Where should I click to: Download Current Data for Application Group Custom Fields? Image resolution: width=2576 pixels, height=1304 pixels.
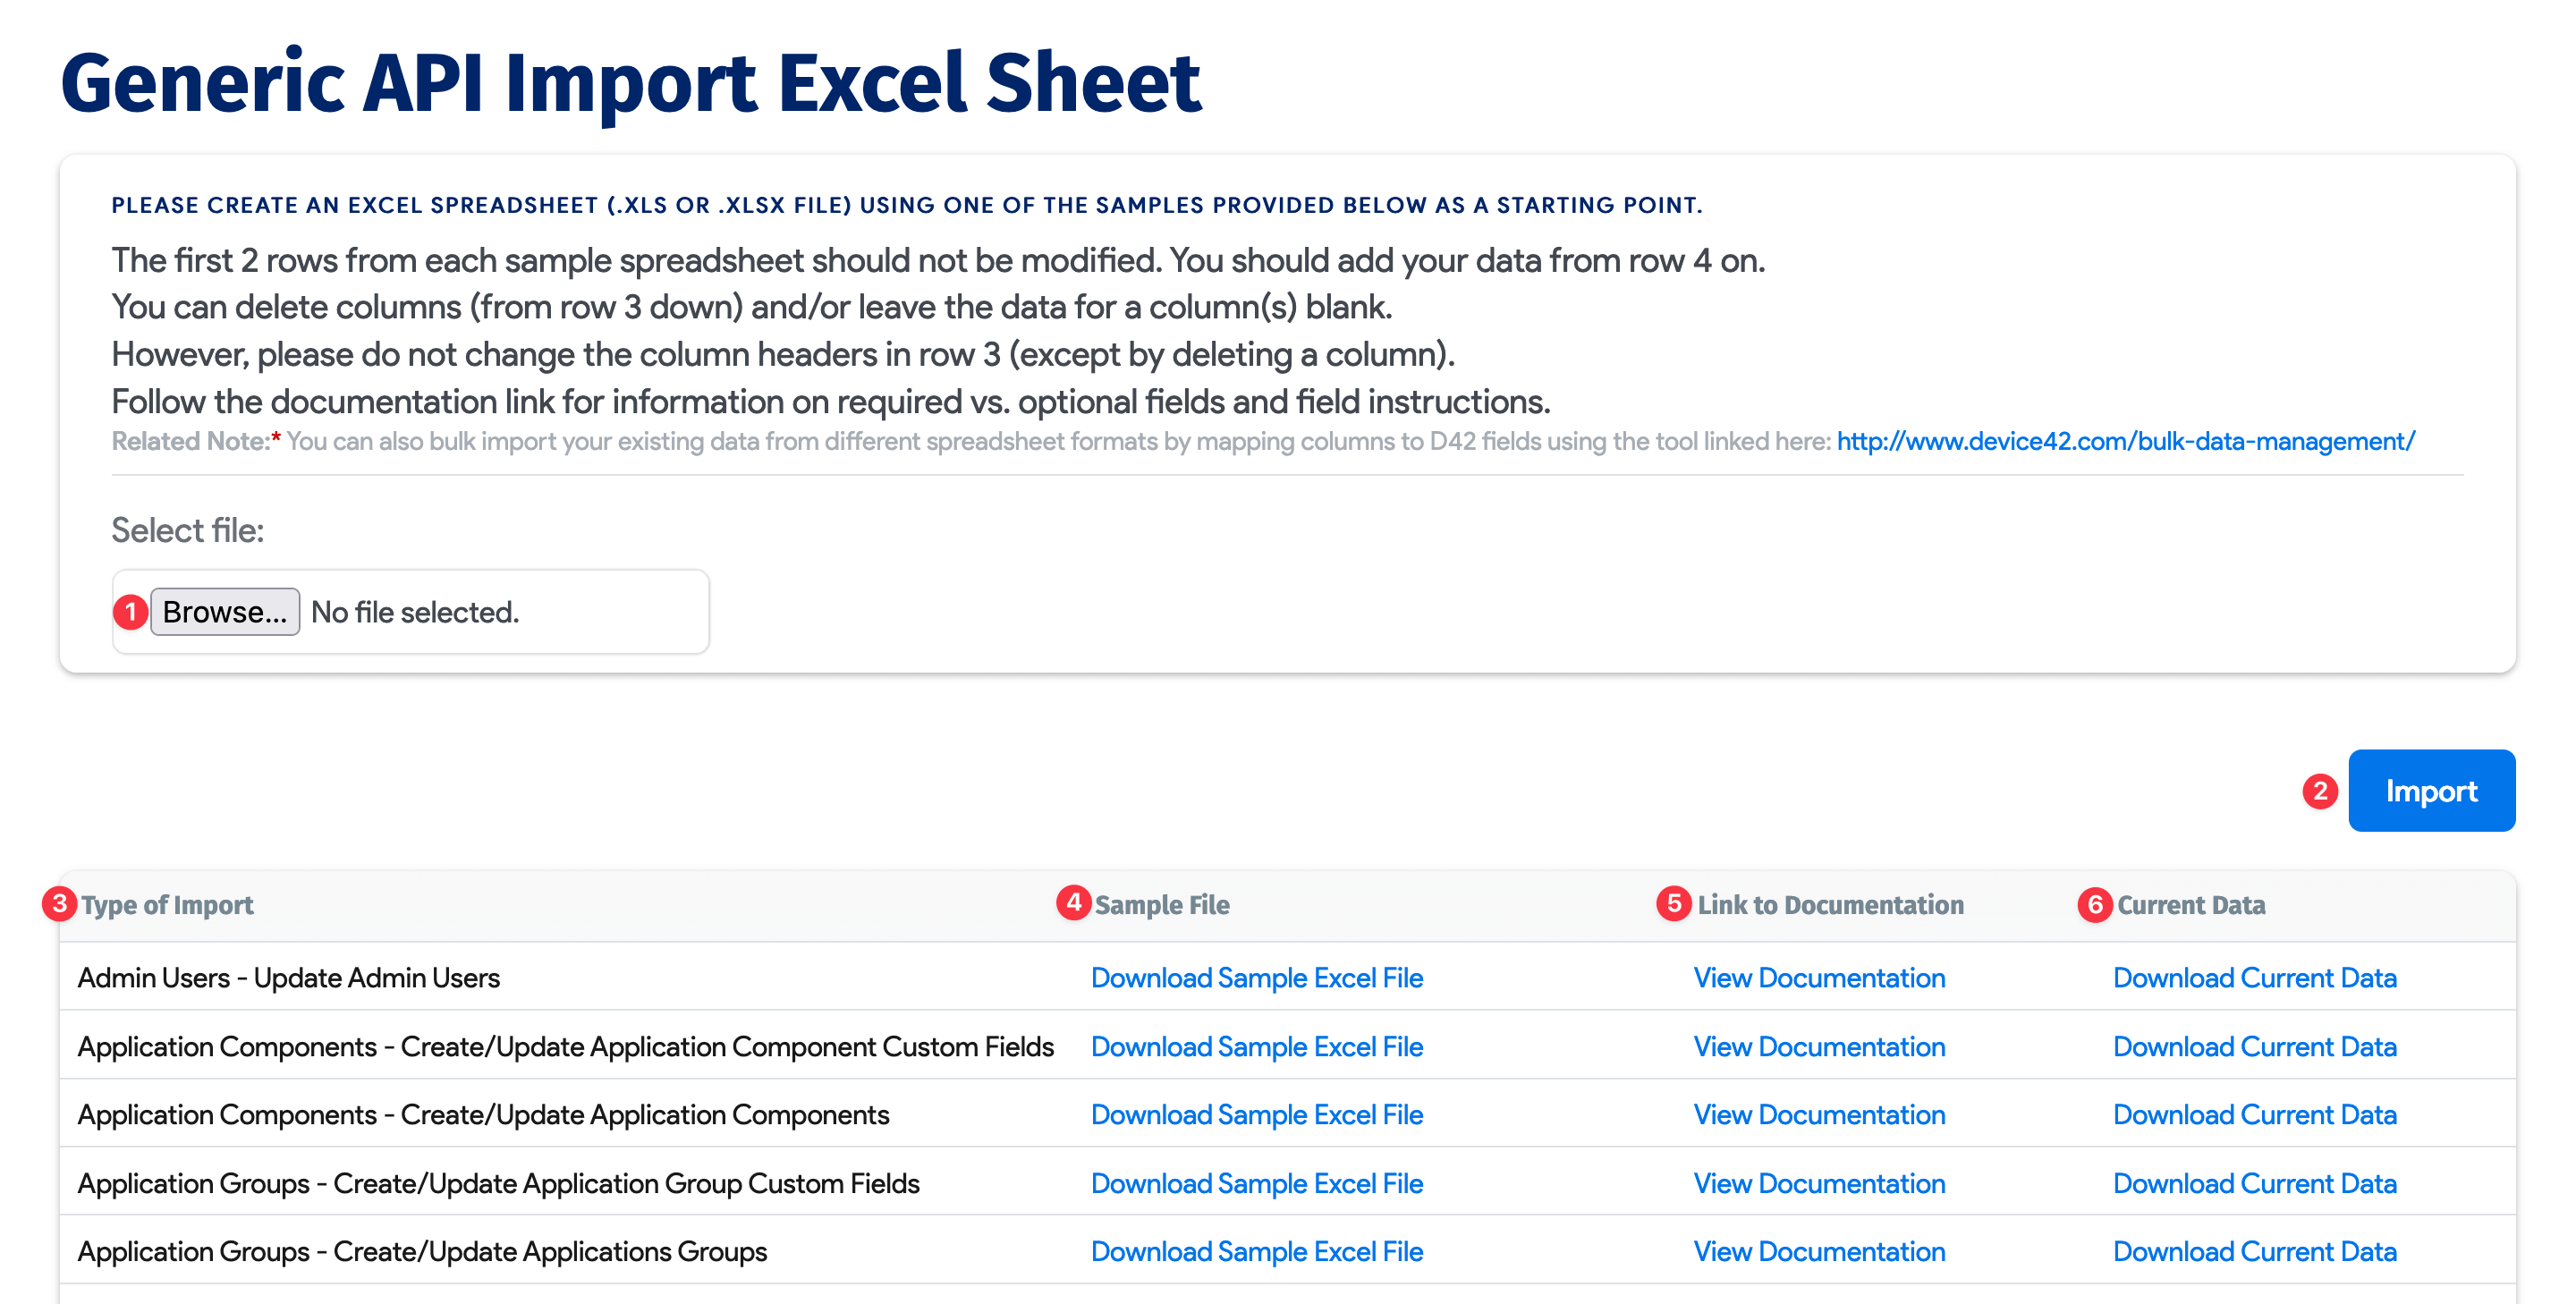point(2254,1183)
